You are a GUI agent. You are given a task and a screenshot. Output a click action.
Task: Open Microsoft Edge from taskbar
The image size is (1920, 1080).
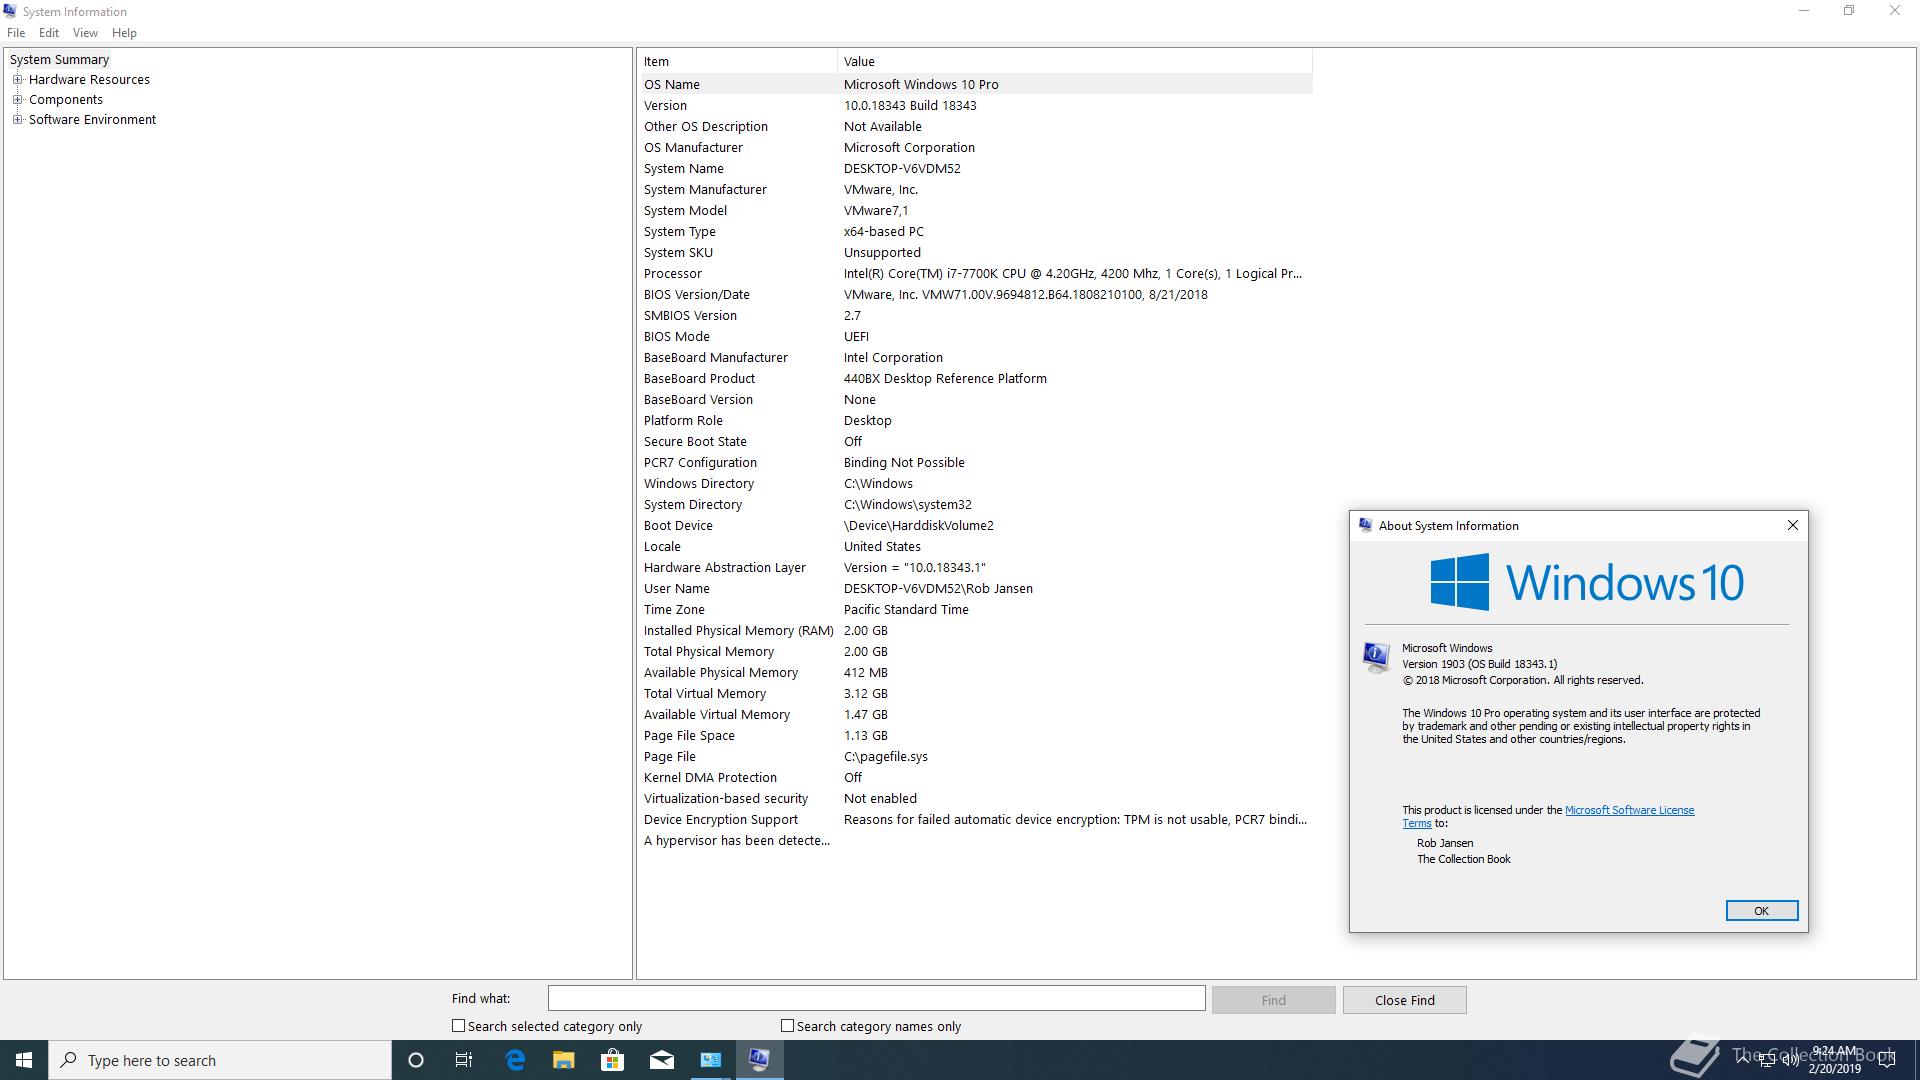pos(515,1060)
